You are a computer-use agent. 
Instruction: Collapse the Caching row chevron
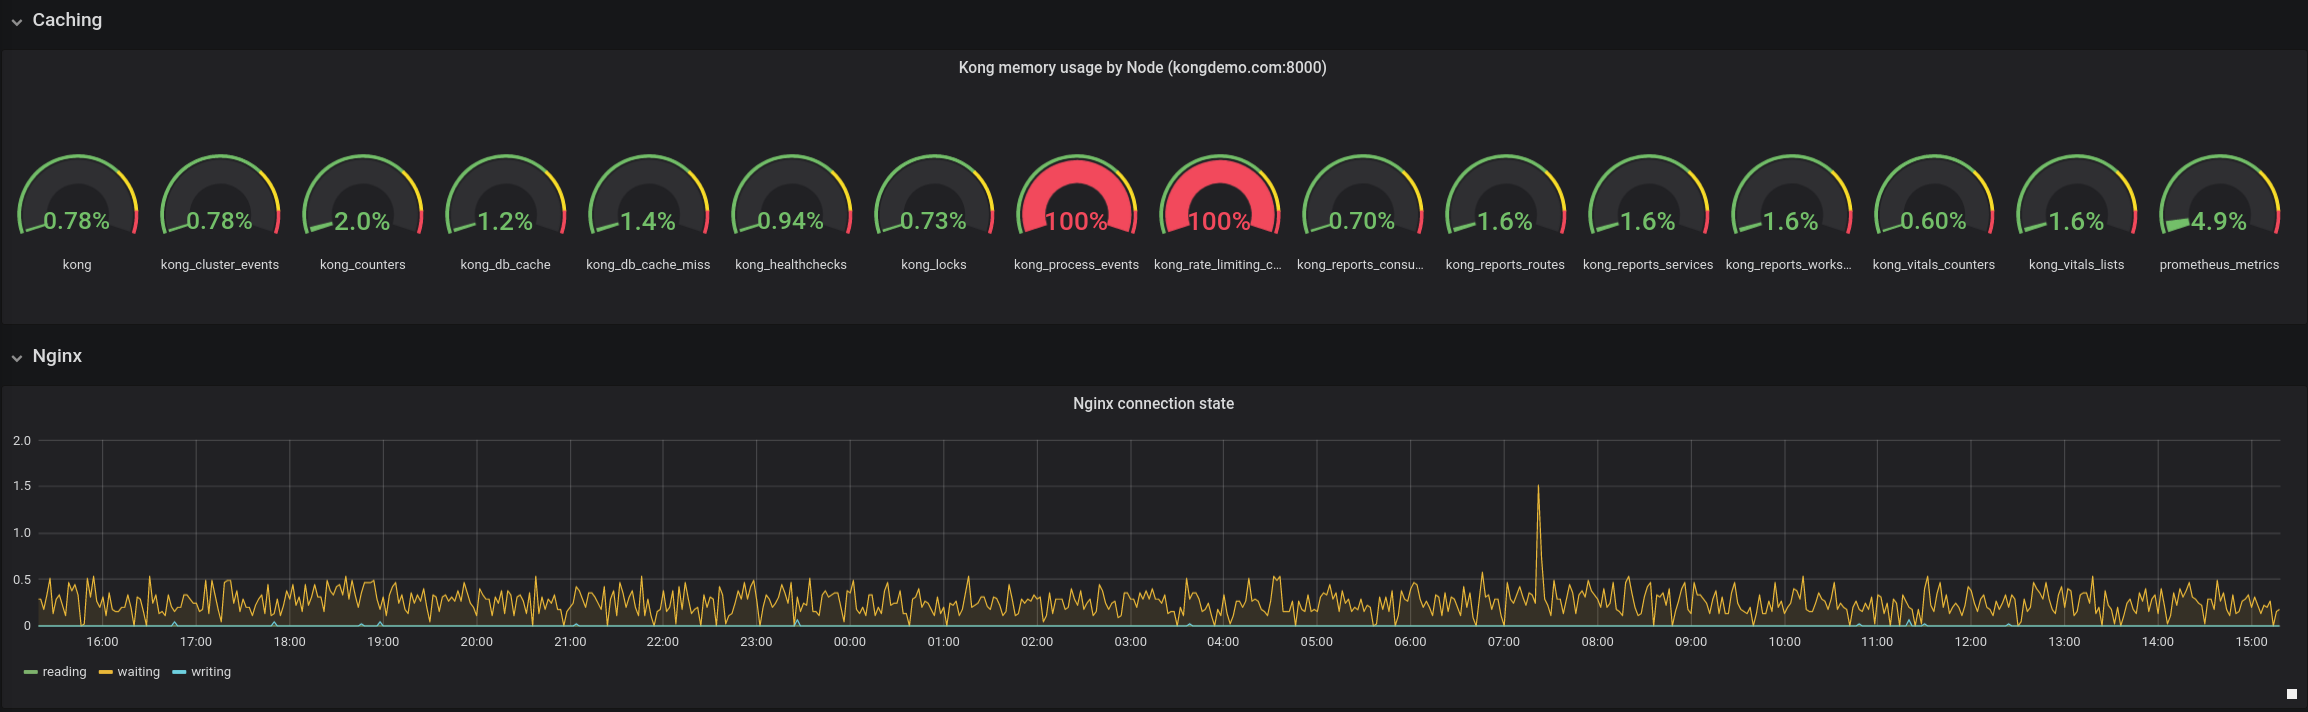click(x=17, y=22)
